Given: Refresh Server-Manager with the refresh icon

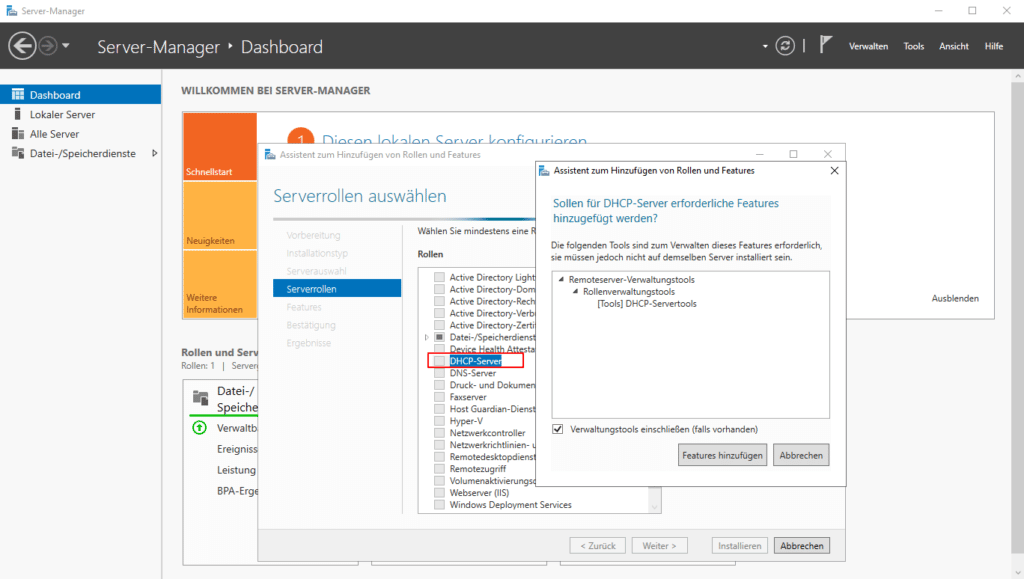Looking at the screenshot, I should point(786,45).
